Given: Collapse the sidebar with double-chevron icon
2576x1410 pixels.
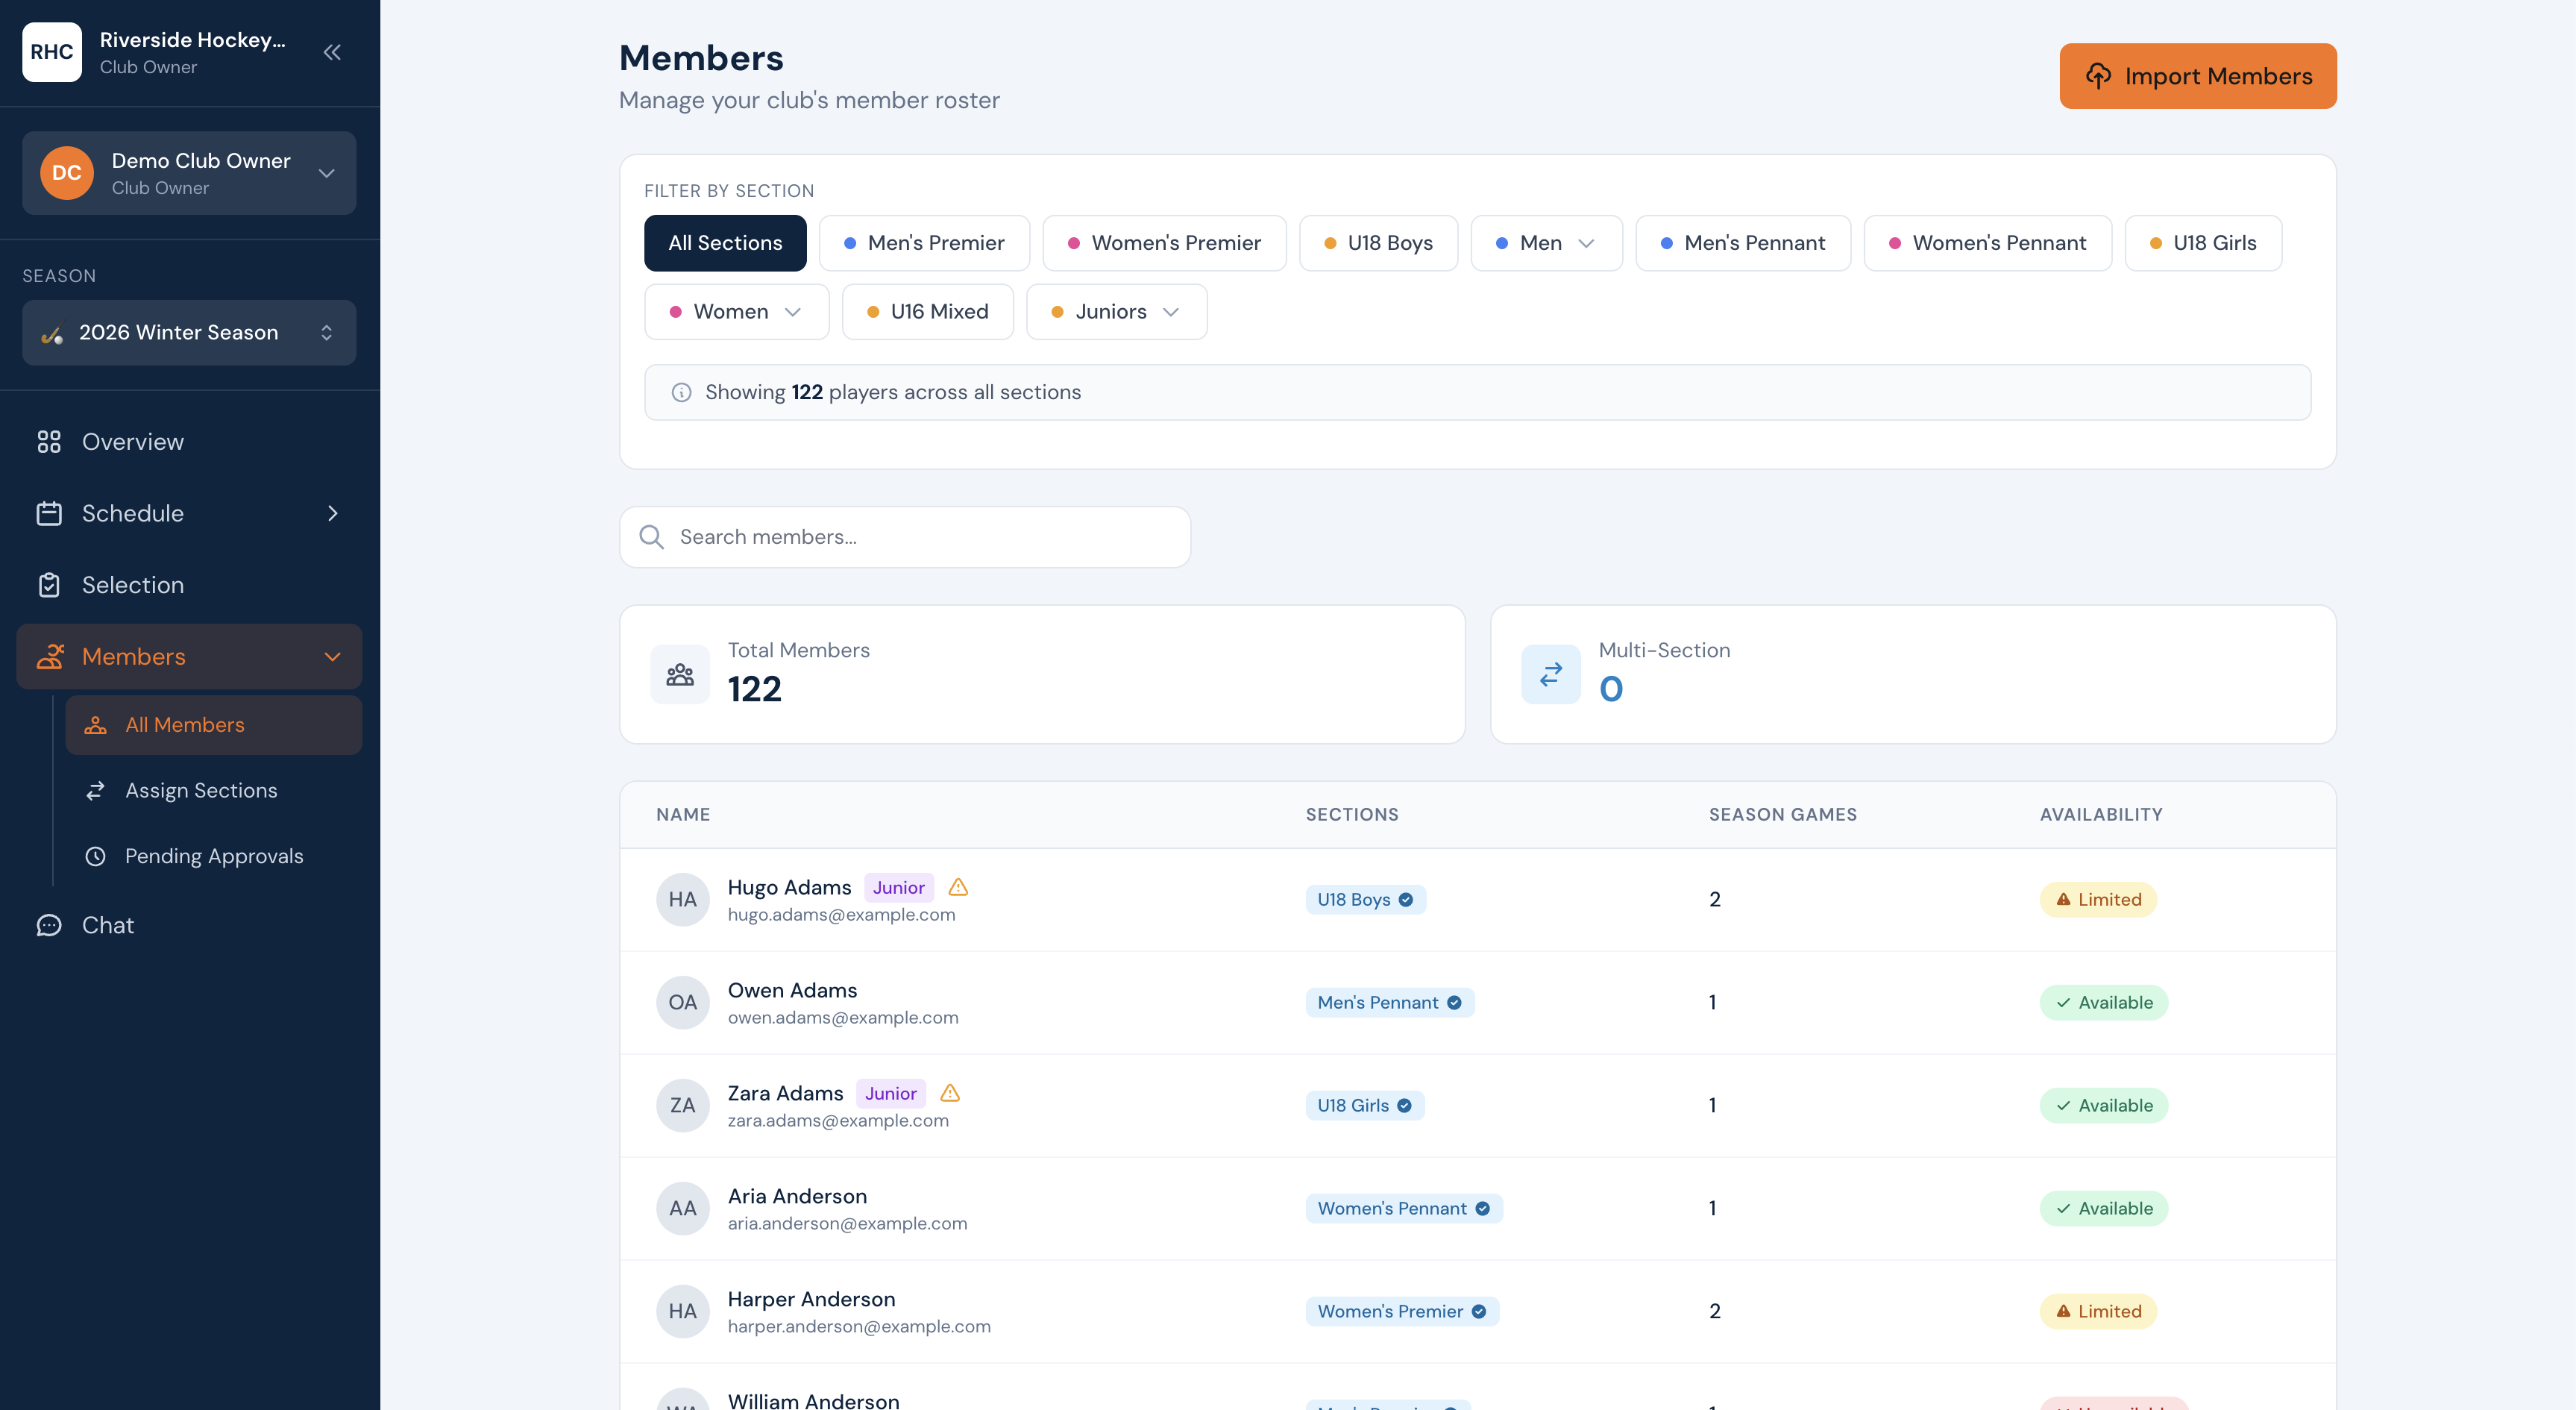Looking at the screenshot, I should [332, 52].
